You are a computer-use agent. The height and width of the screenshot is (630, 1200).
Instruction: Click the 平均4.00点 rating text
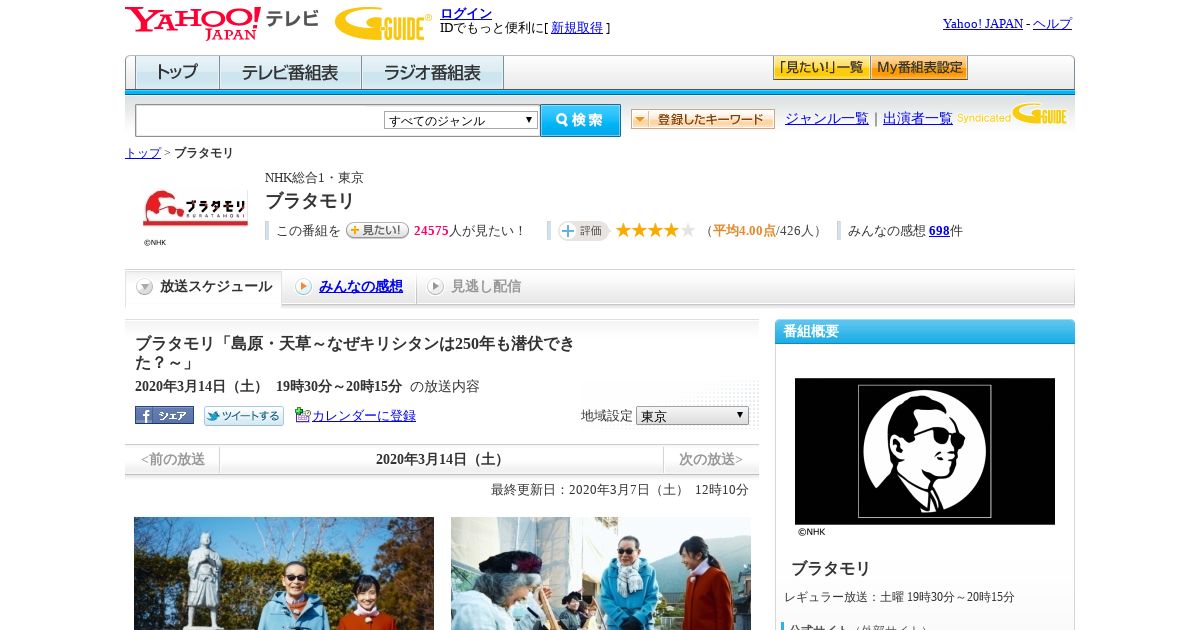pyautogui.click(x=745, y=231)
